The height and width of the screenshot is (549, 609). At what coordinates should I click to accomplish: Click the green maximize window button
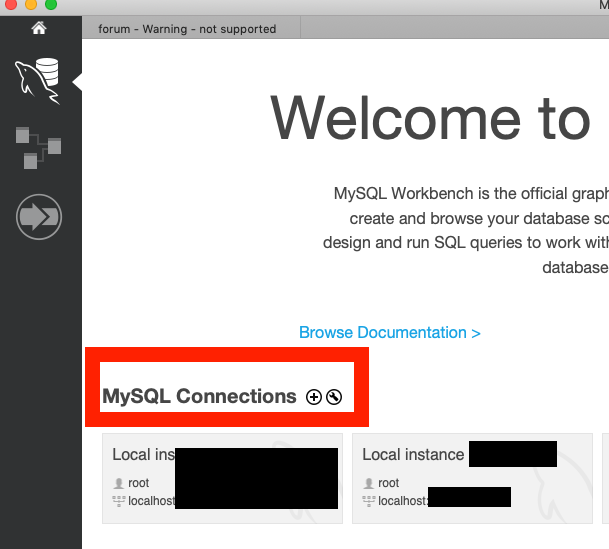coord(51,4)
